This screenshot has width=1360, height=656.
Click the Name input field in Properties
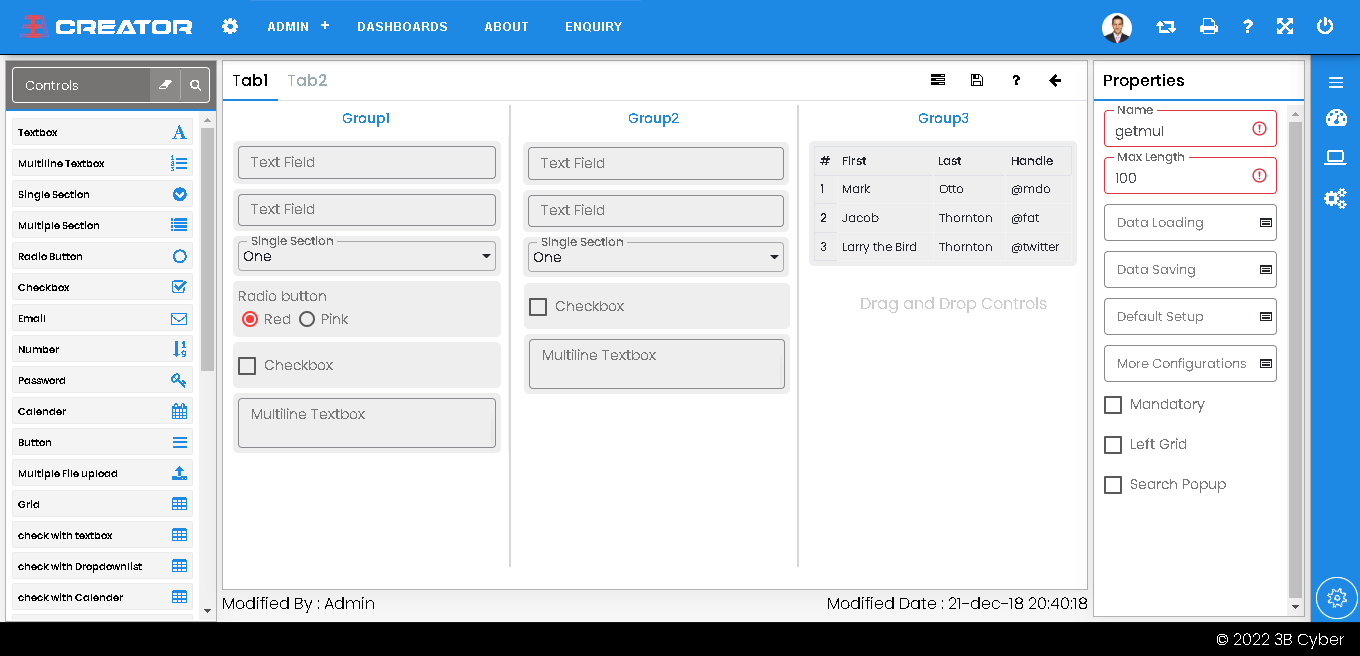[x=1180, y=131]
